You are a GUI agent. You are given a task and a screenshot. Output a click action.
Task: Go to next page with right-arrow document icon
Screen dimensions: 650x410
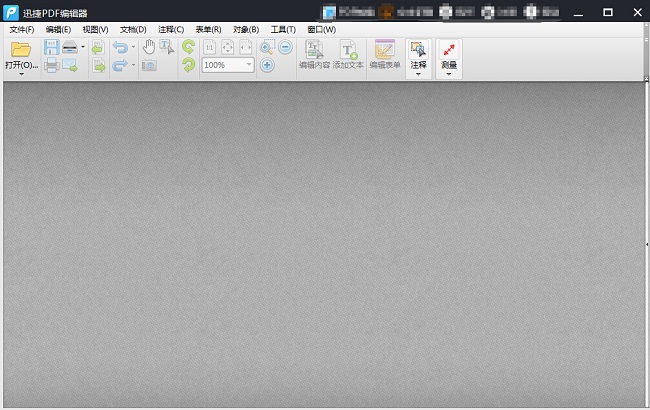click(99, 65)
